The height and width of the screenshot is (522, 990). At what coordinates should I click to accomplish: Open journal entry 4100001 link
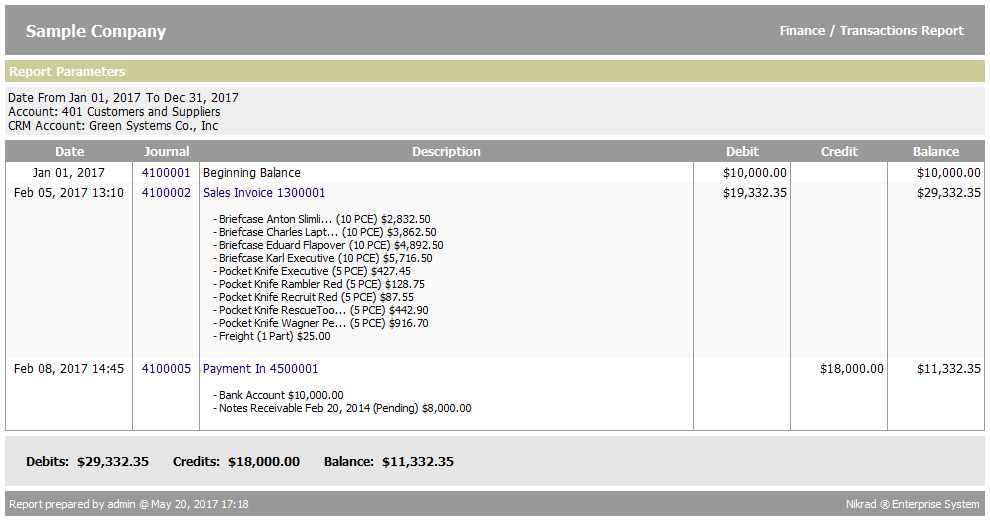(x=166, y=173)
